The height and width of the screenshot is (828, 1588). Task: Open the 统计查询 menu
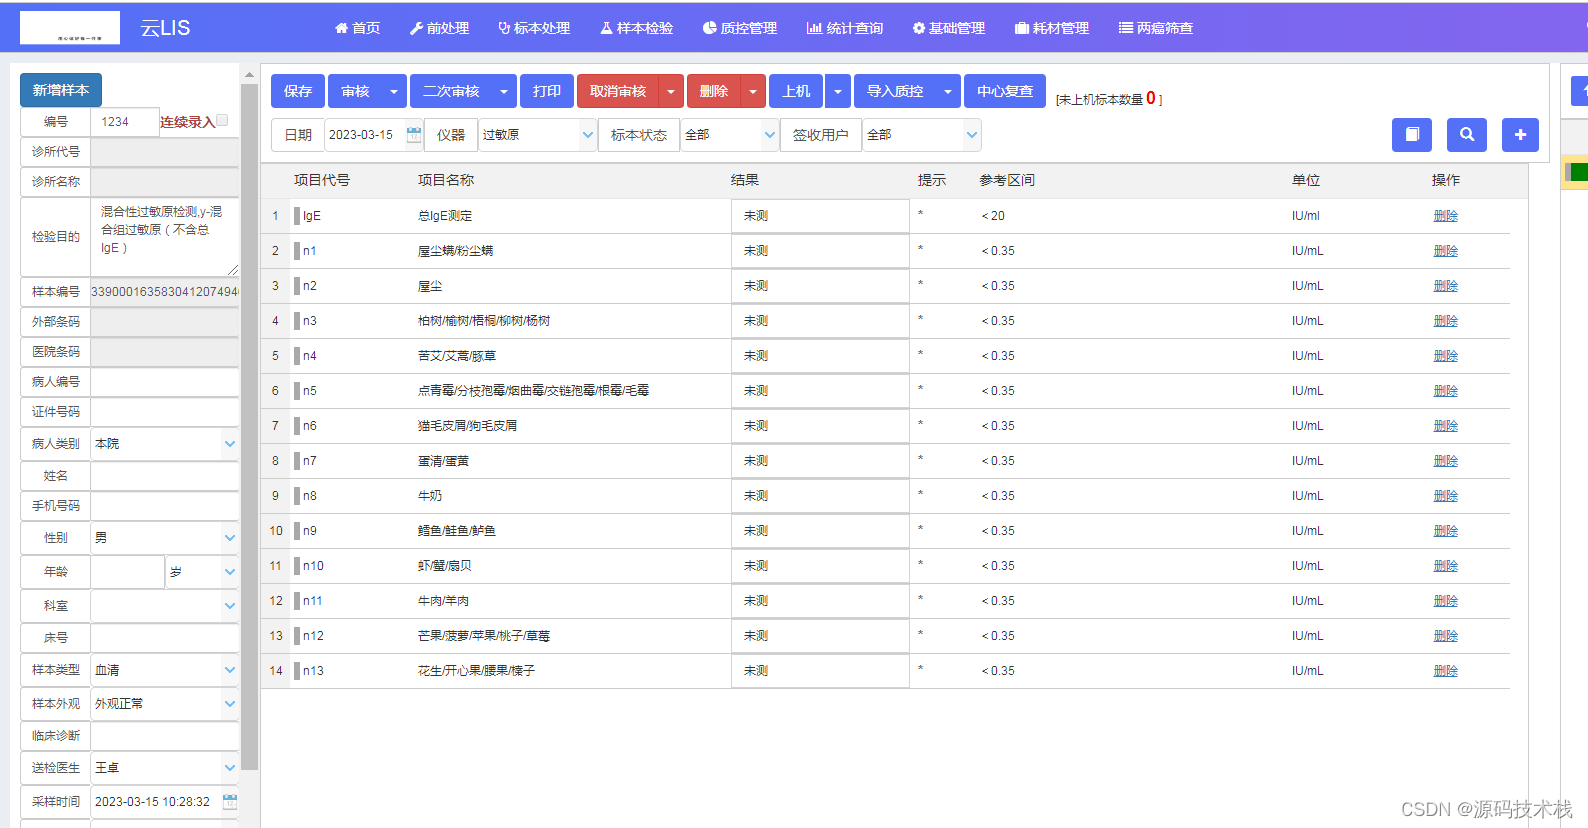click(x=845, y=28)
